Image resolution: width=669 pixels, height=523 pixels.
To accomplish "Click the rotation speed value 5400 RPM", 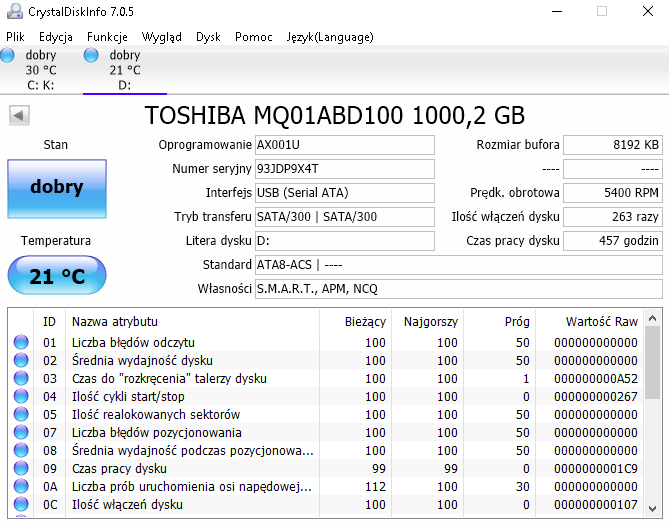I will coord(613,193).
